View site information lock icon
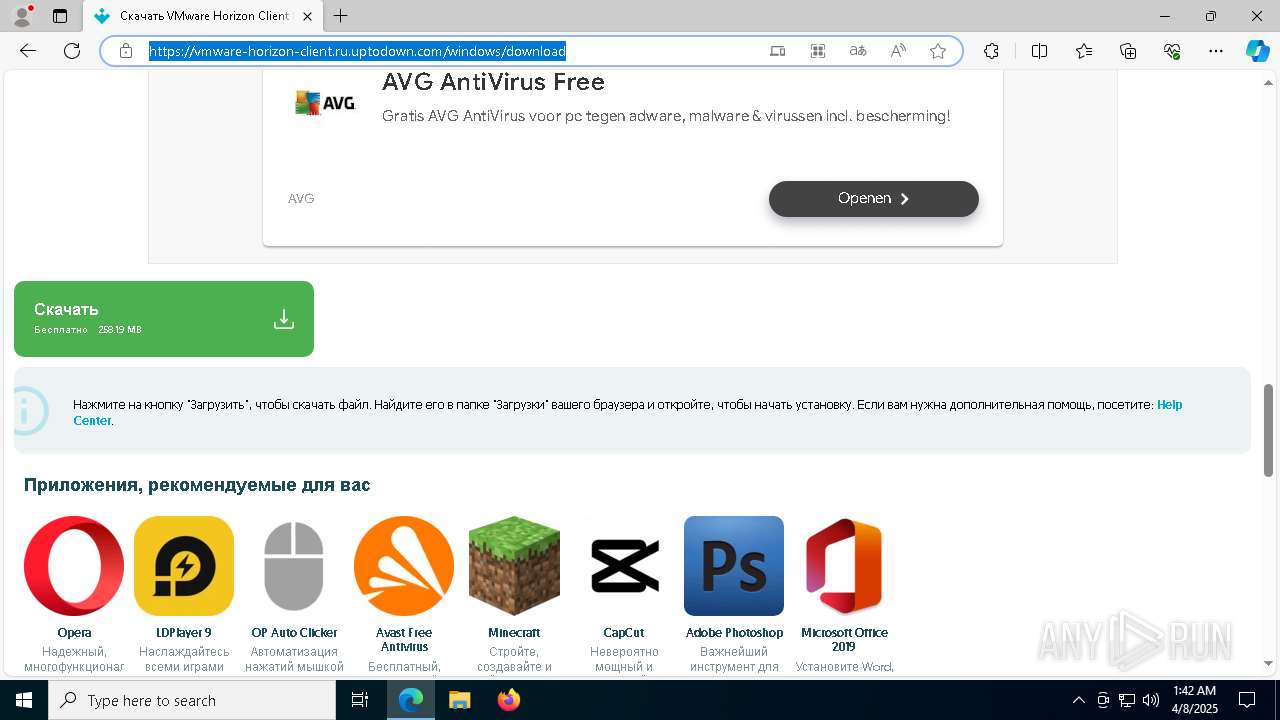 (126, 51)
